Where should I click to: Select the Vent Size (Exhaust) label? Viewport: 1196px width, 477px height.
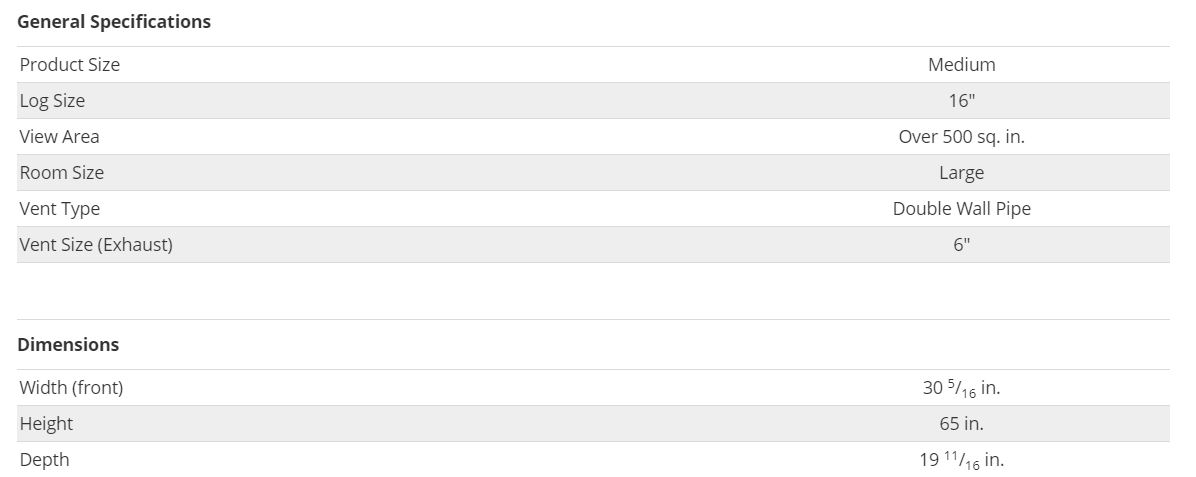coord(96,245)
